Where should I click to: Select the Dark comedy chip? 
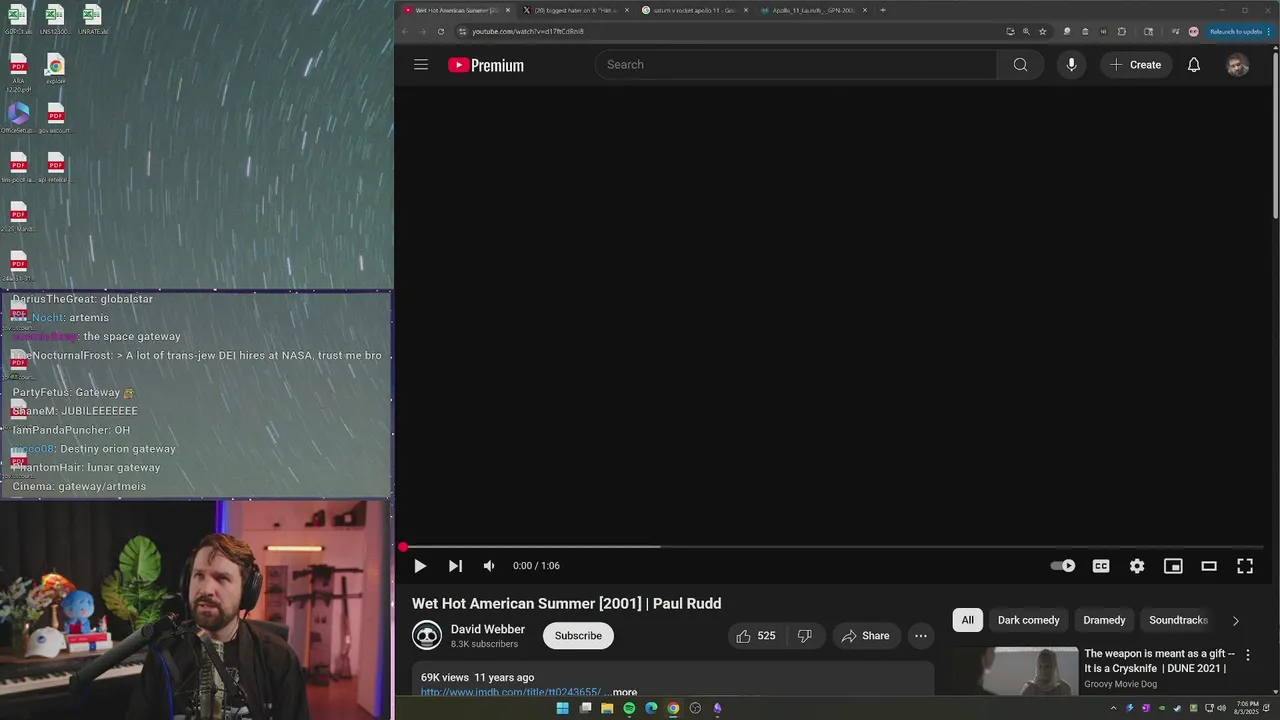tap(1028, 620)
